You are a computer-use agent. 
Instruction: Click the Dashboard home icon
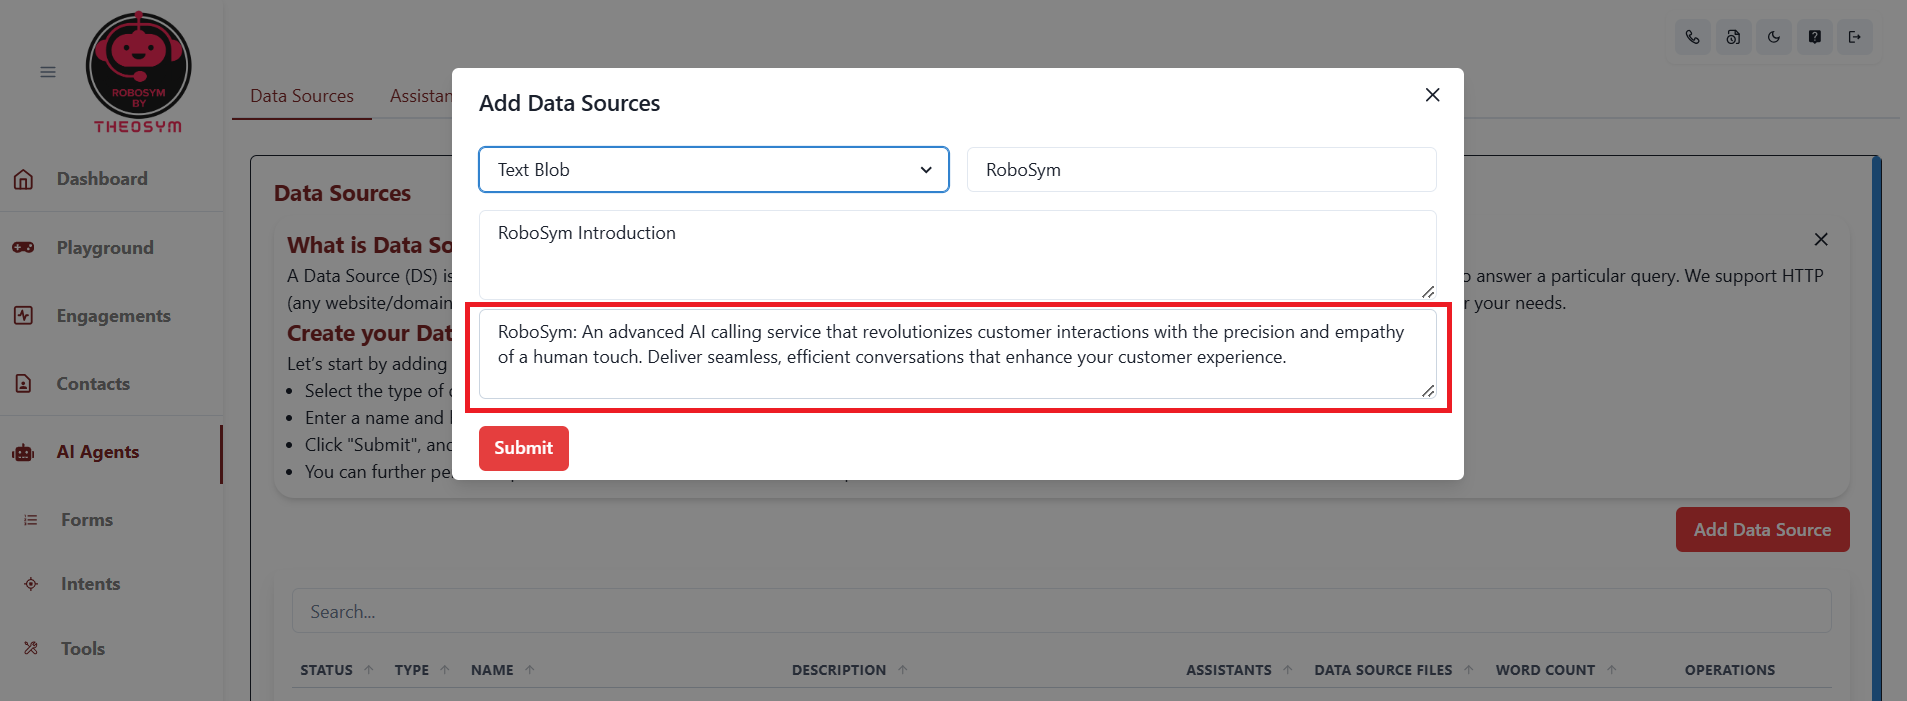point(24,179)
